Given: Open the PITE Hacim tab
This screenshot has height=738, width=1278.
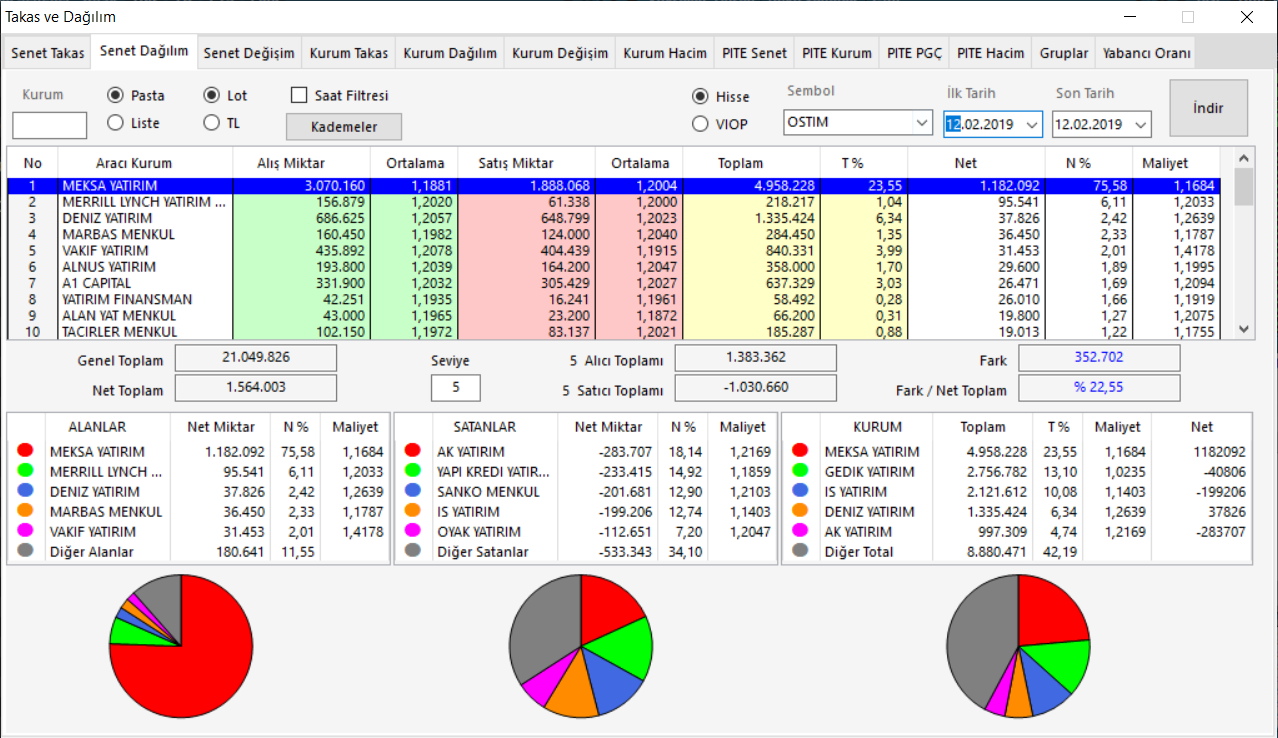Looking at the screenshot, I should coord(990,53).
